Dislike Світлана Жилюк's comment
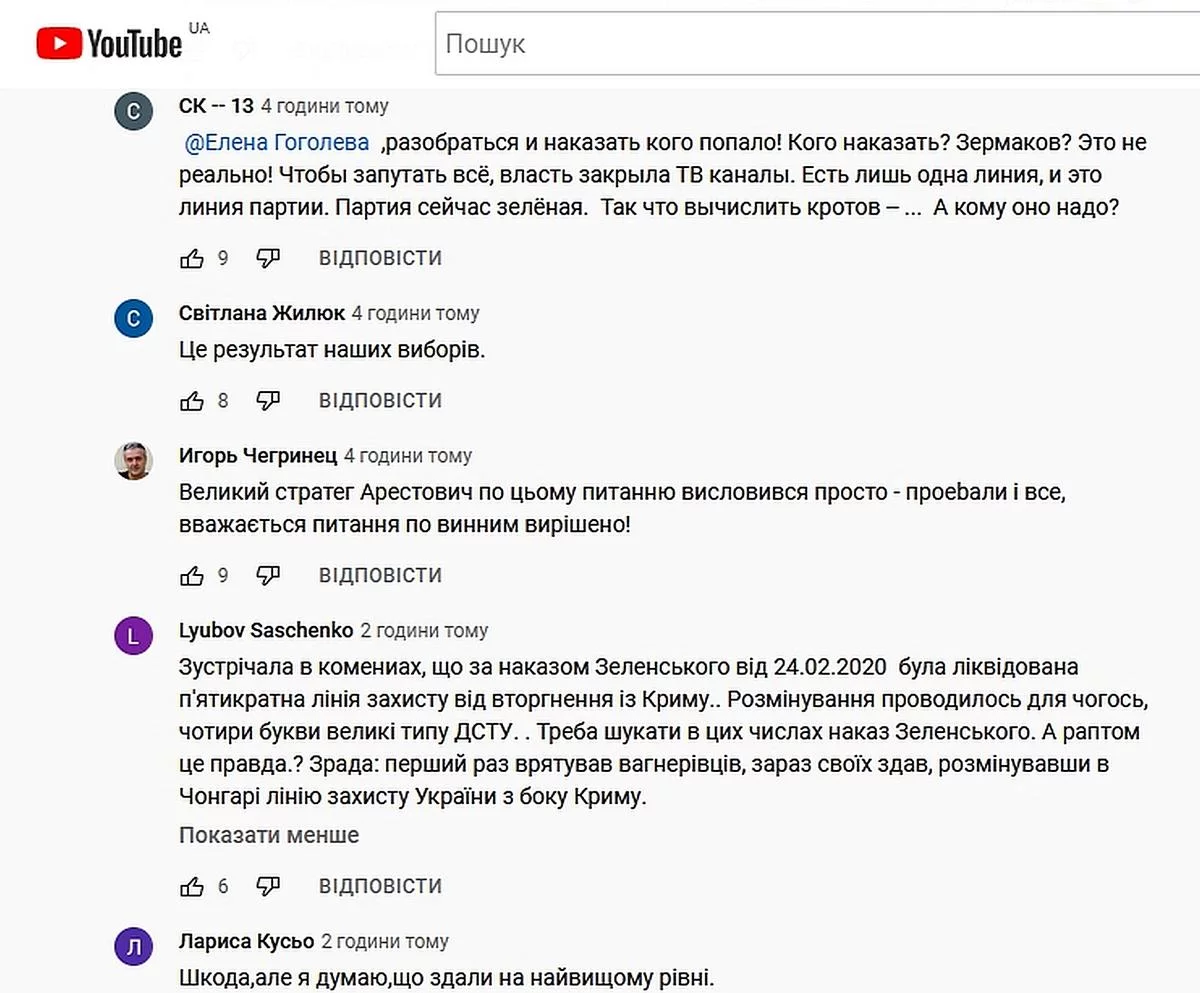1200x993 pixels. click(268, 401)
